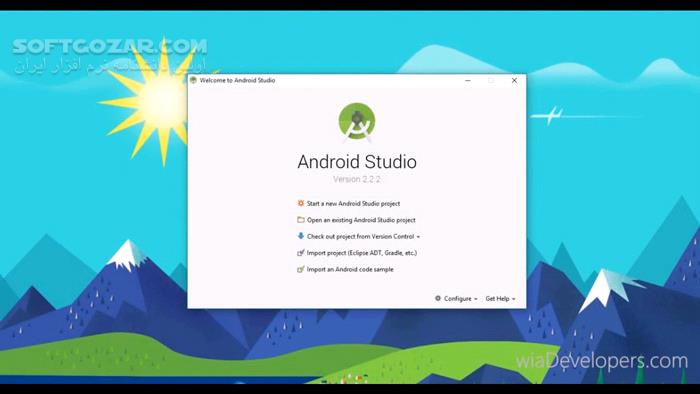This screenshot has width=700, height=394.
Task: Click the small Android Studio title bar icon
Action: 193,80
